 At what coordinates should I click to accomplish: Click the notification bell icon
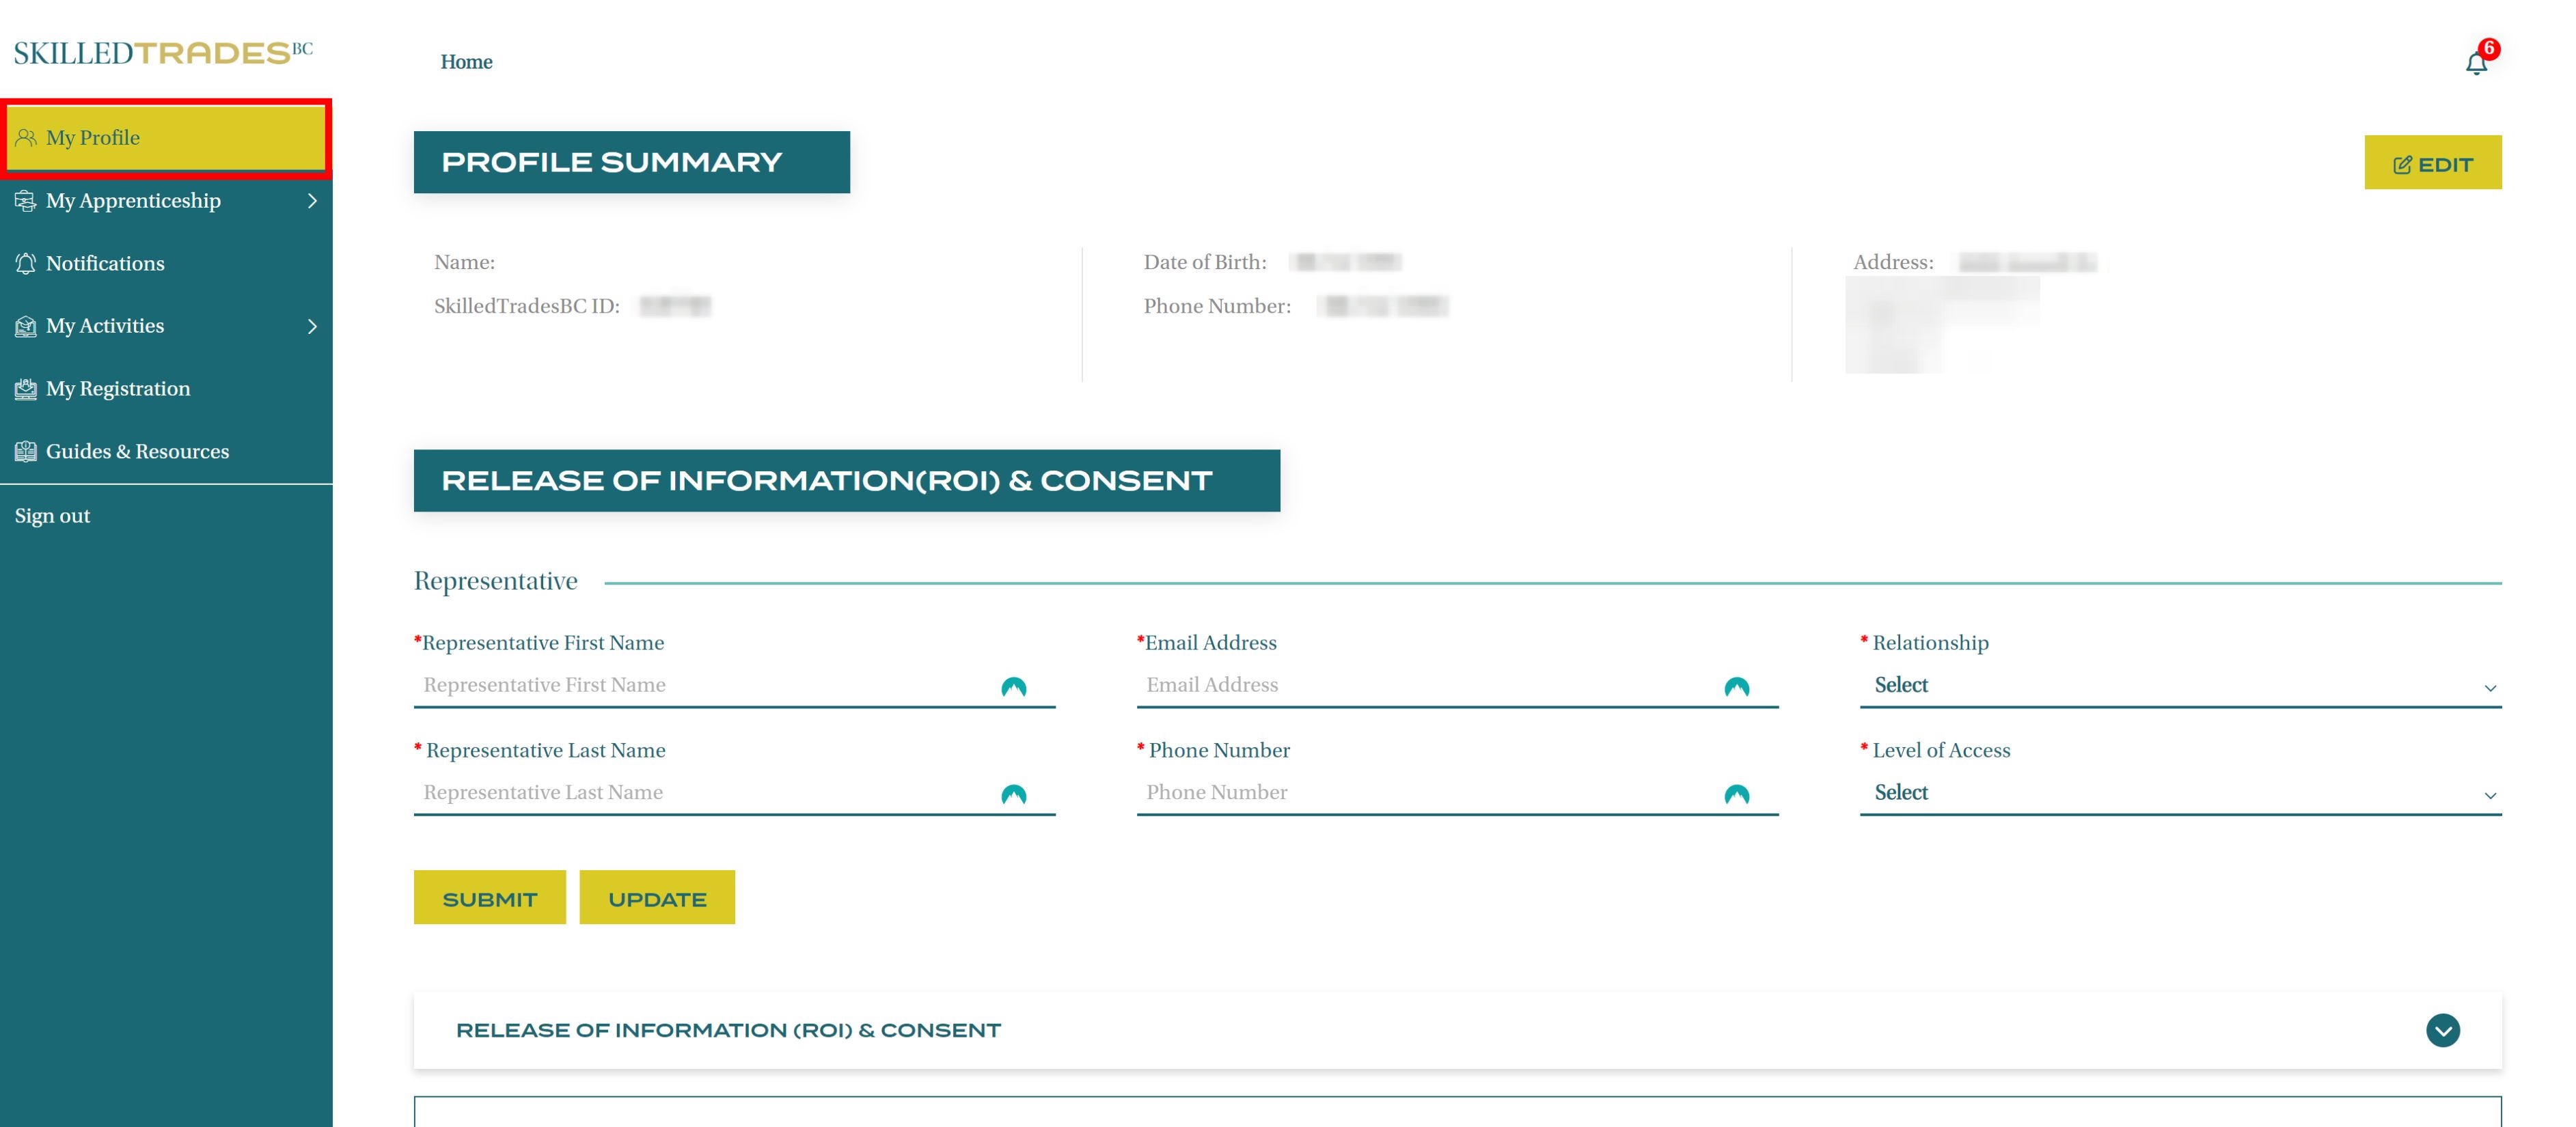pyautogui.click(x=2475, y=64)
